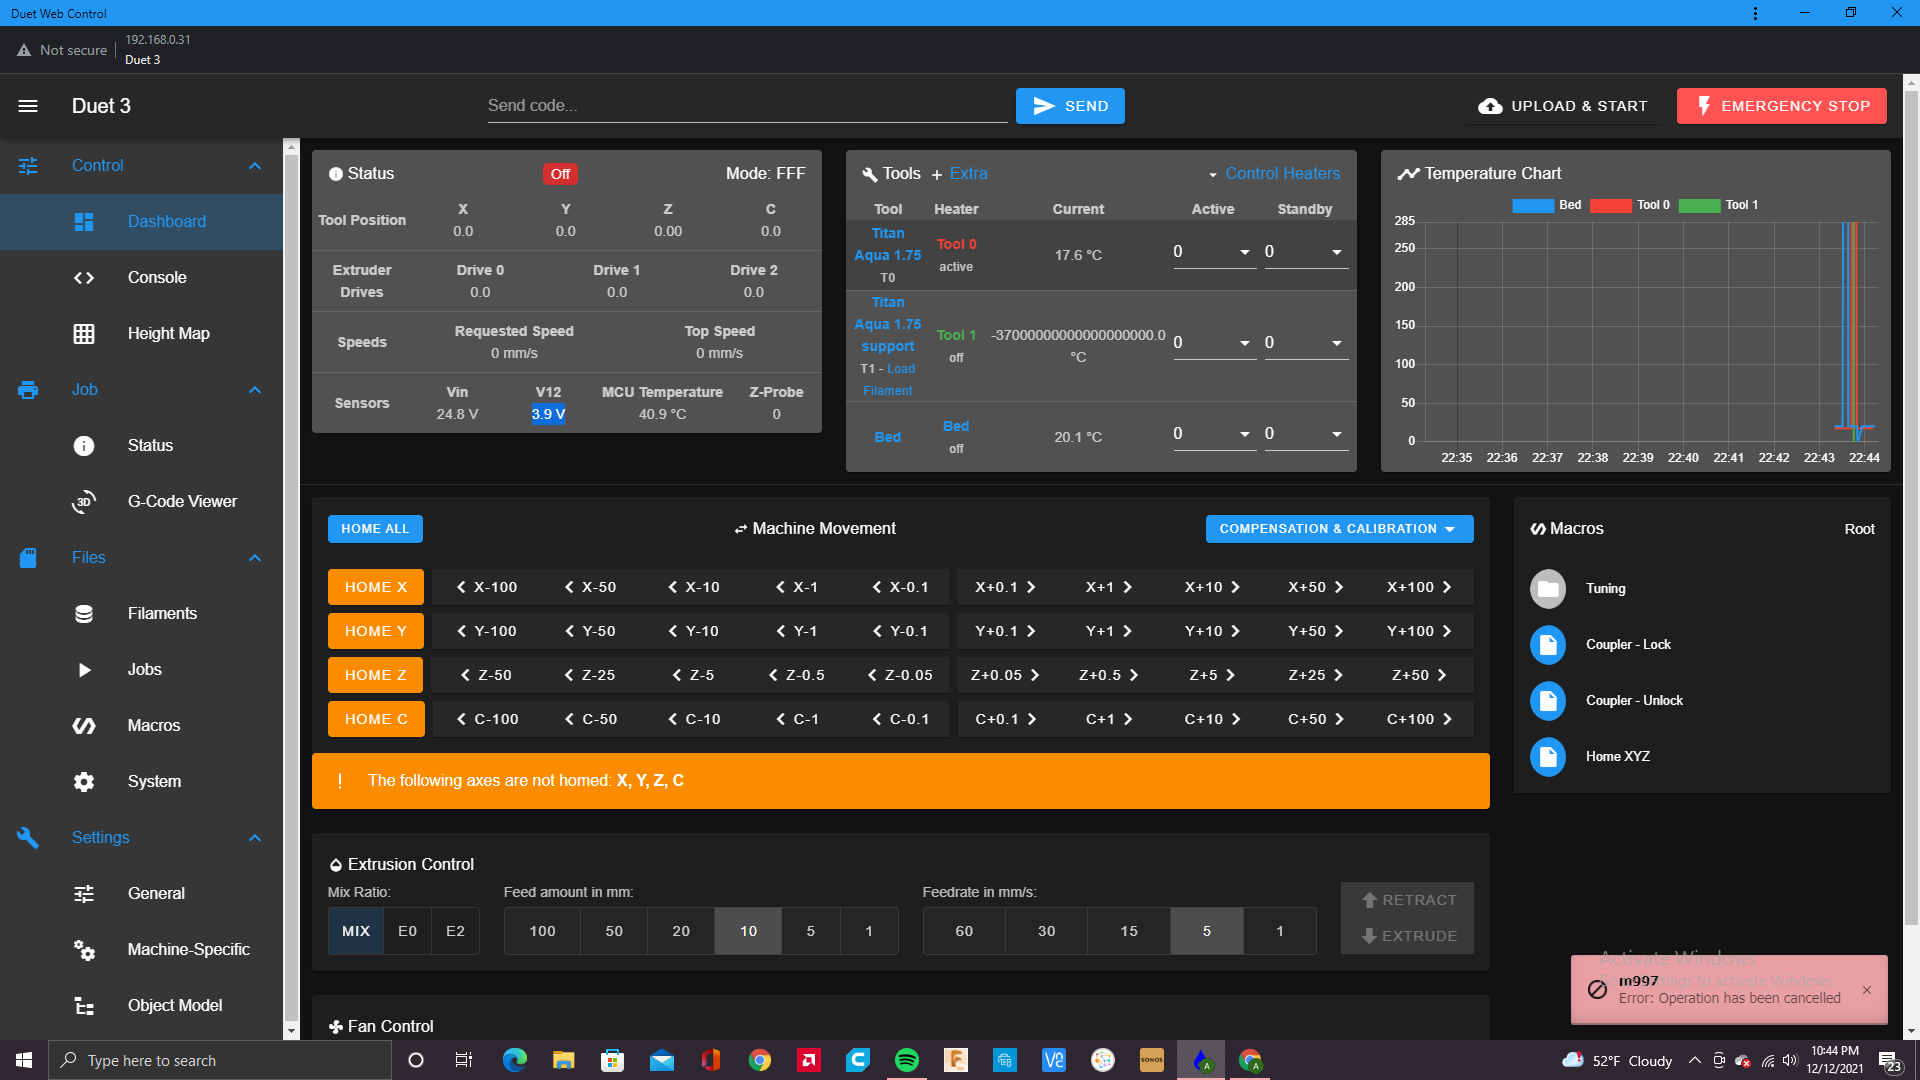Click the Home All button

tap(375, 529)
